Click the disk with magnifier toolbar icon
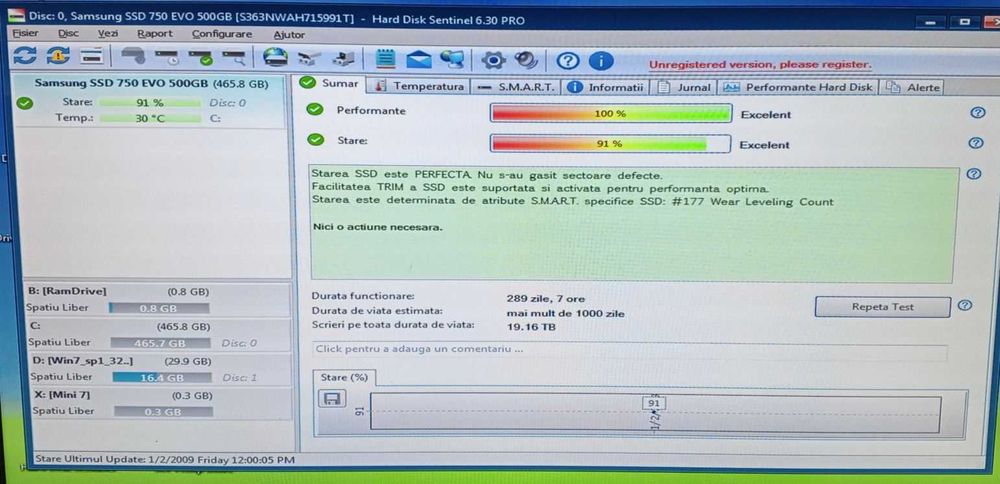Screen dimensions: 1000x484 pos(233,58)
